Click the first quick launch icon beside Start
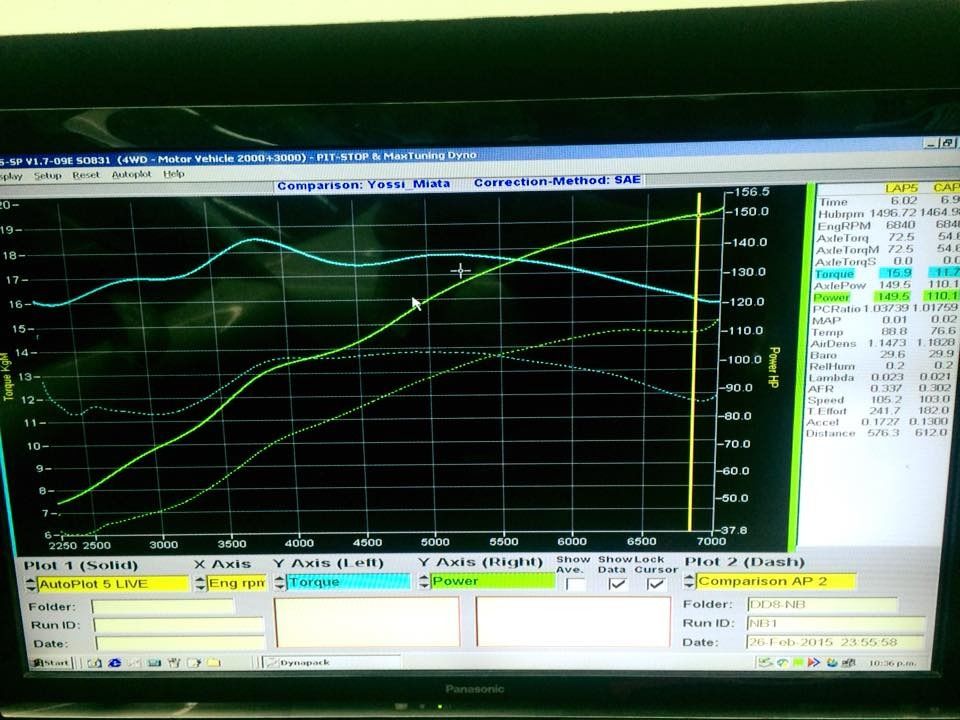Image resolution: width=960 pixels, height=720 pixels. [93, 662]
